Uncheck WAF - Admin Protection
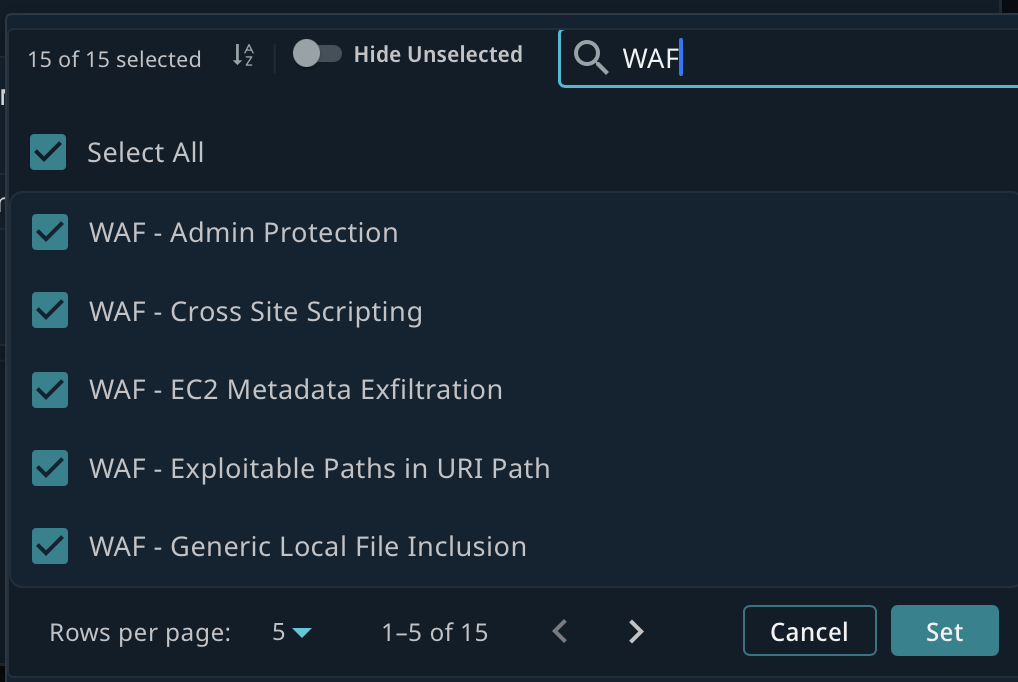Viewport: 1018px width, 682px height. pos(49,232)
